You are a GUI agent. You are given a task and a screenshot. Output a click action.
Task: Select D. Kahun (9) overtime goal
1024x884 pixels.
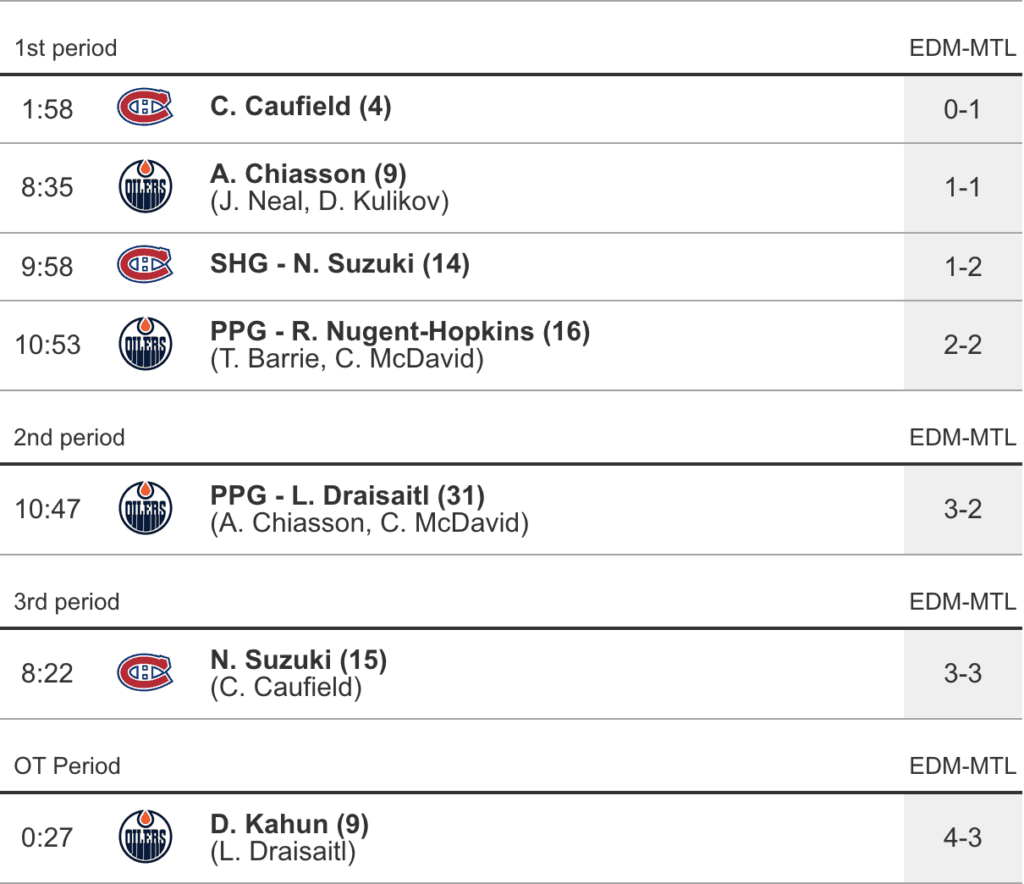pyautogui.click(x=289, y=824)
